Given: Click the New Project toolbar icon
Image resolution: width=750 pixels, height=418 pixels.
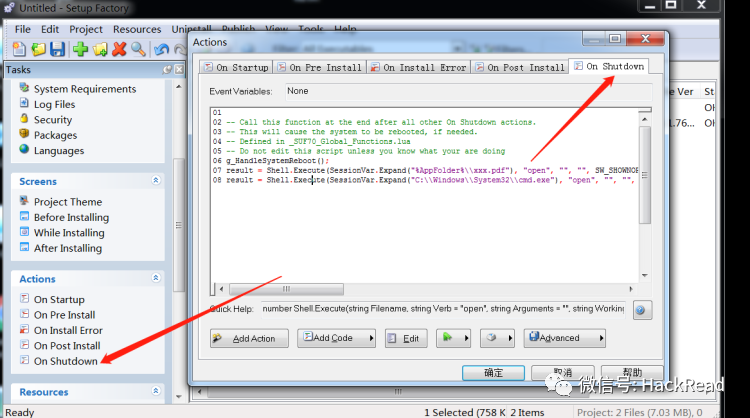Looking at the screenshot, I should click(19, 49).
